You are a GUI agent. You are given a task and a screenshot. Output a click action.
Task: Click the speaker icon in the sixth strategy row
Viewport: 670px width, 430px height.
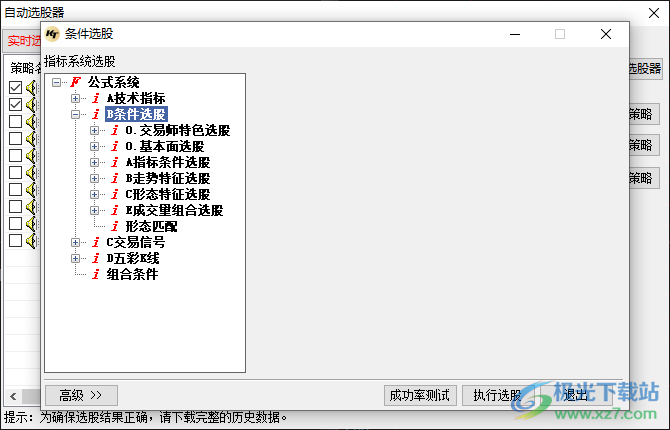click(x=32, y=172)
